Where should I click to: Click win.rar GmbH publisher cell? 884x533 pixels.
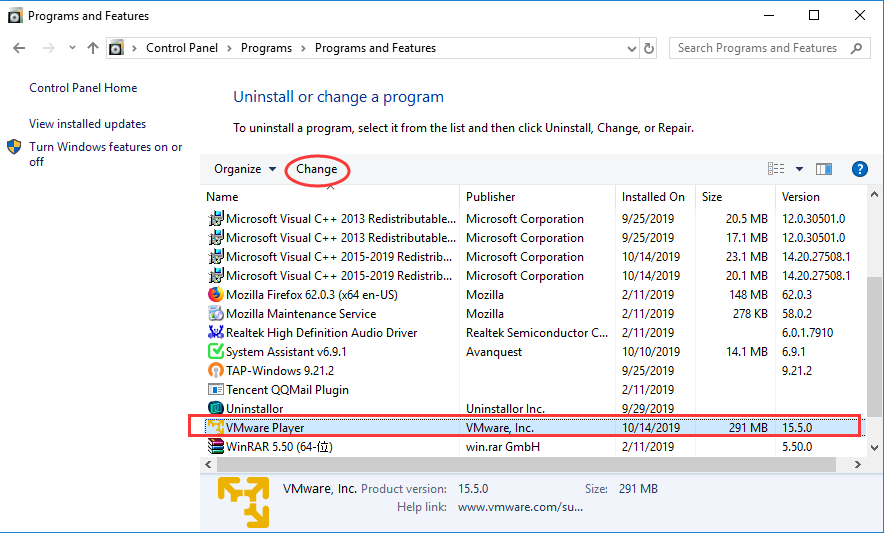(x=503, y=447)
